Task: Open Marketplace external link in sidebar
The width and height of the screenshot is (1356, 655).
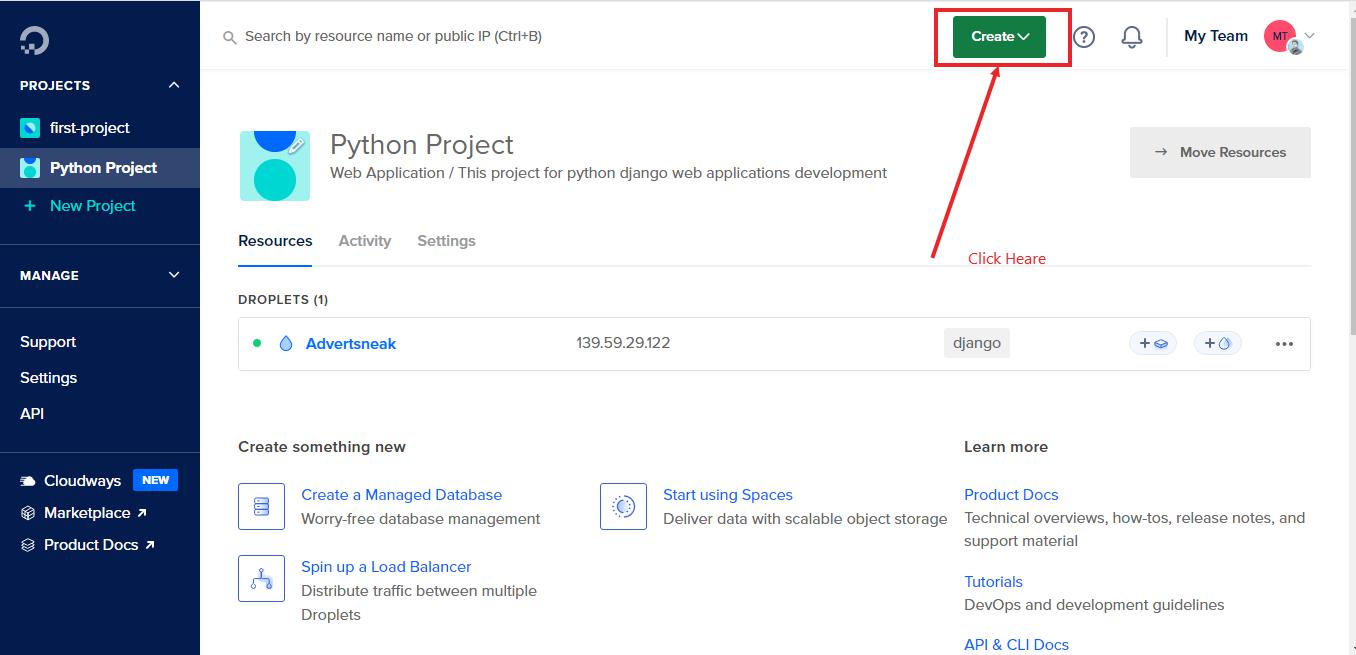Action: point(95,513)
